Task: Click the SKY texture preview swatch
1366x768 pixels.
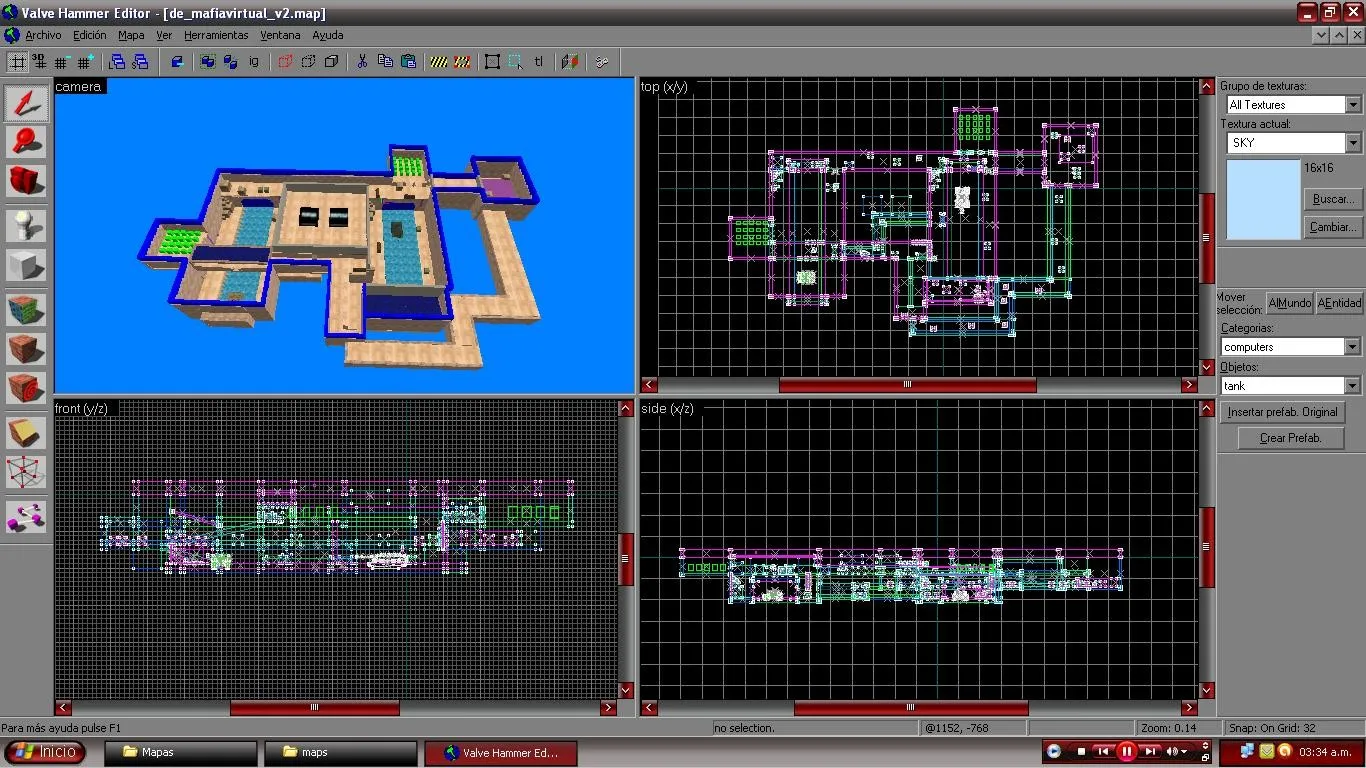Action: [1262, 199]
